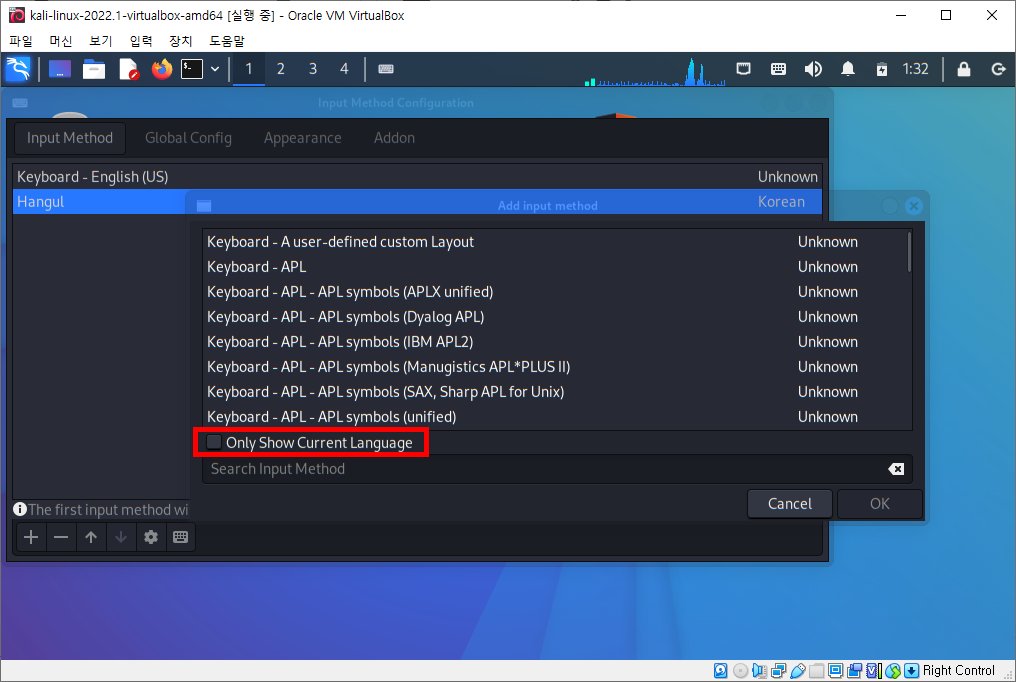This screenshot has width=1016, height=682.
Task: Open the terminal emulator icon
Action: click(x=192, y=69)
